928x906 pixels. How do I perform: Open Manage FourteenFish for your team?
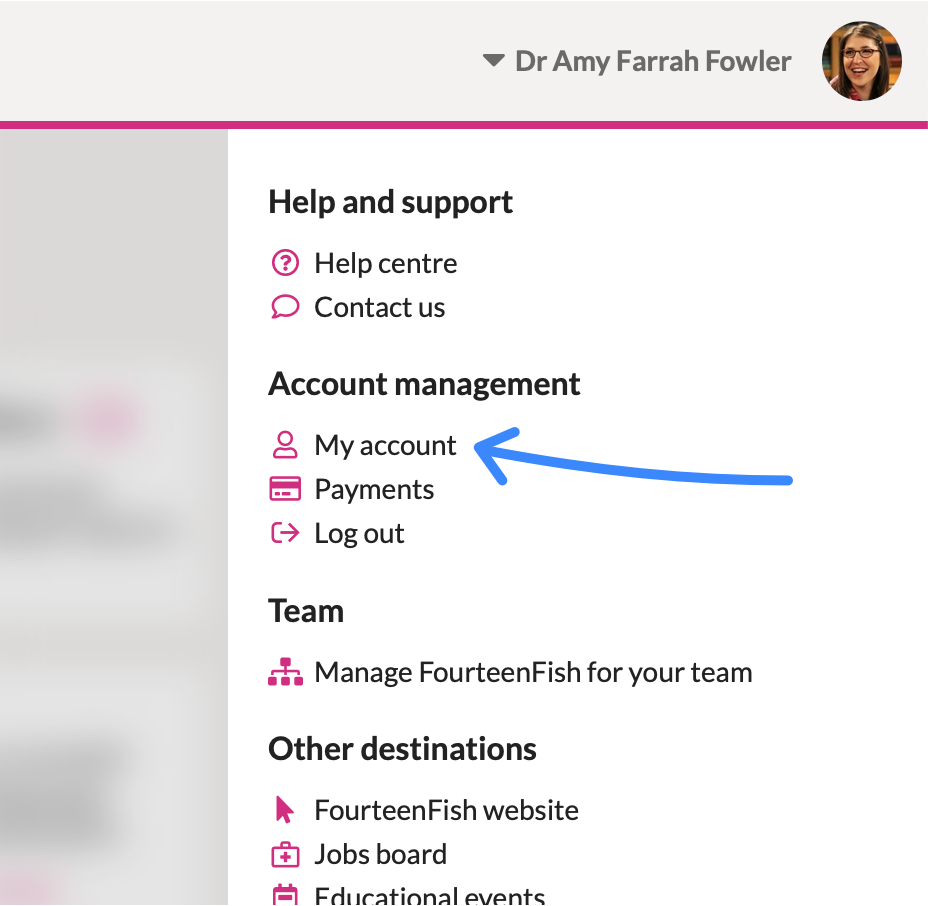(533, 673)
